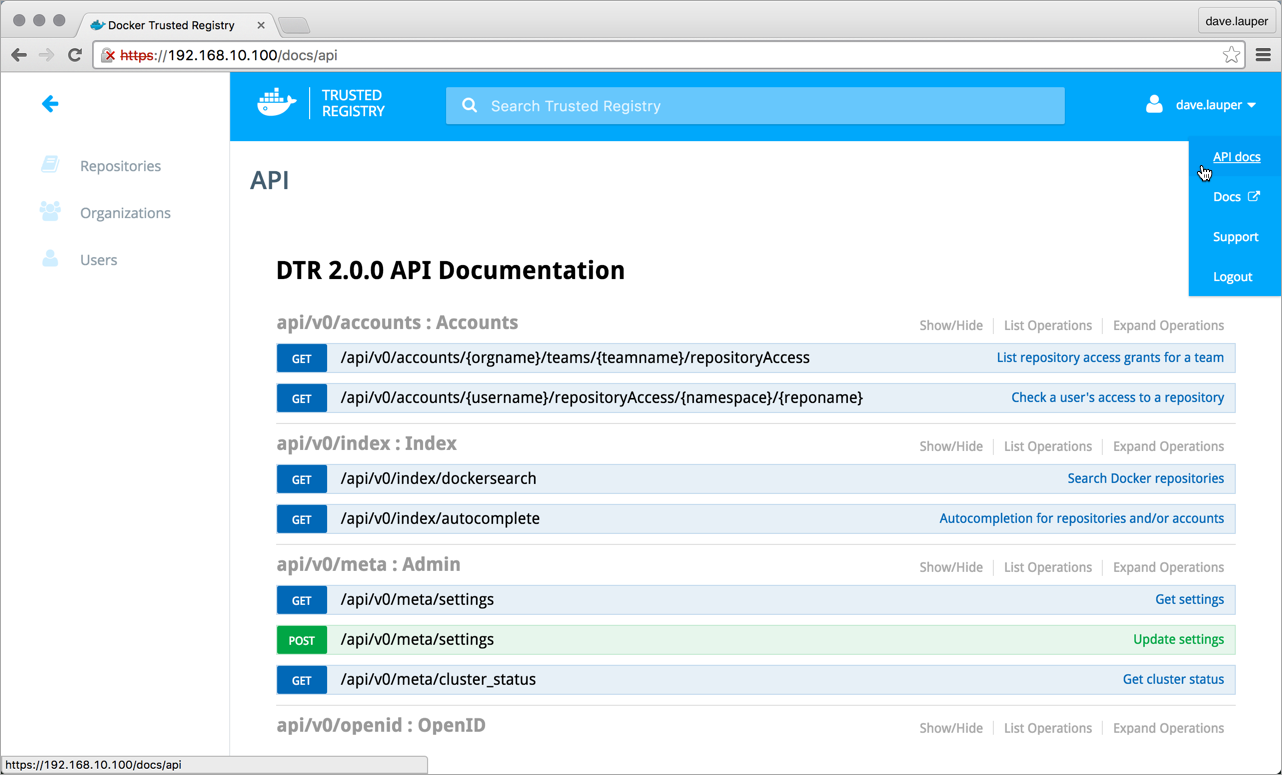Click the Update settings link
The height and width of the screenshot is (775, 1282).
(x=1179, y=639)
